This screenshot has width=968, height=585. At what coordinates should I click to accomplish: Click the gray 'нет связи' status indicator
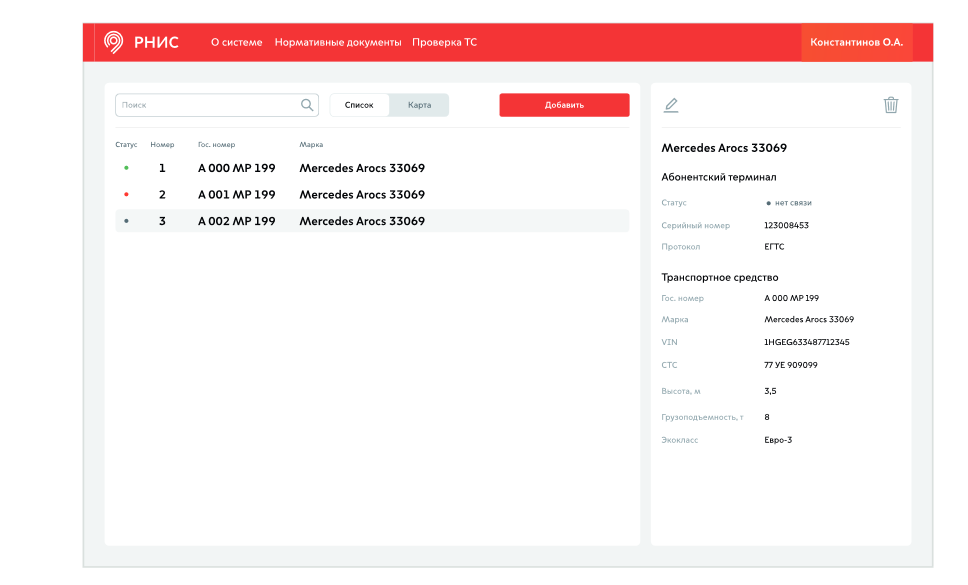pyautogui.click(x=768, y=203)
